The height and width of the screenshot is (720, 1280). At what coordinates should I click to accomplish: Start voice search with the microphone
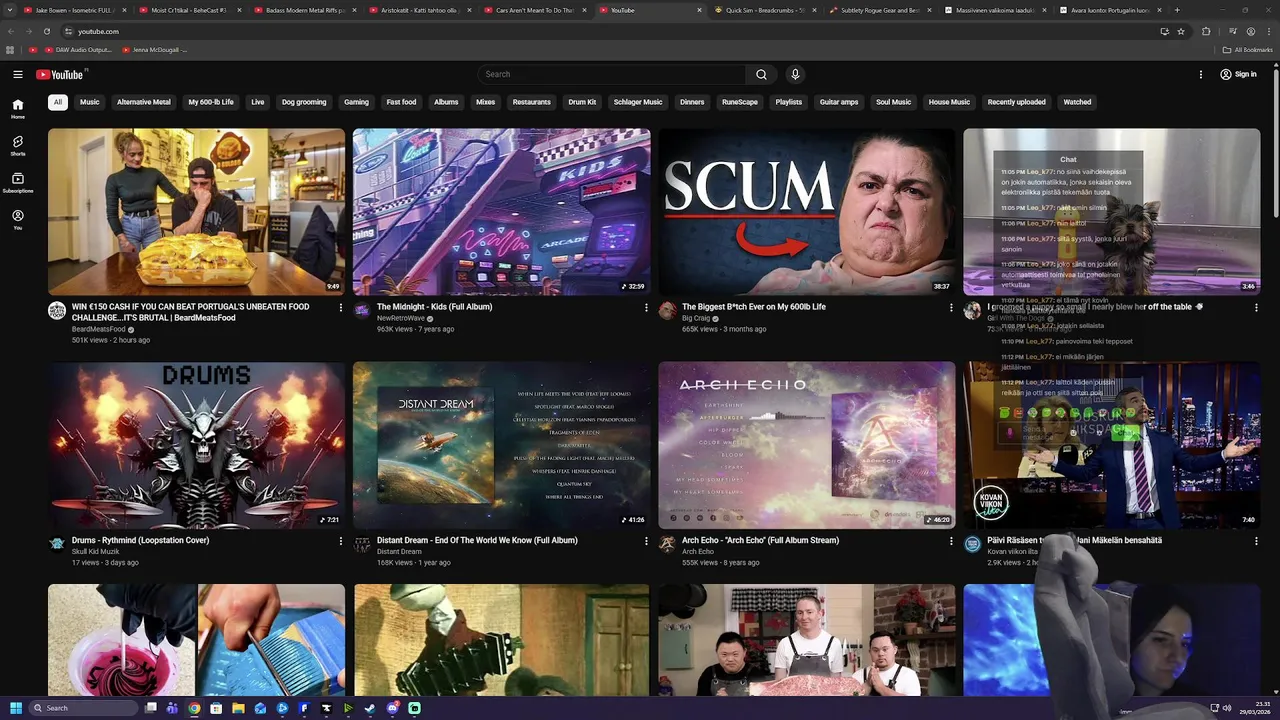[795, 74]
